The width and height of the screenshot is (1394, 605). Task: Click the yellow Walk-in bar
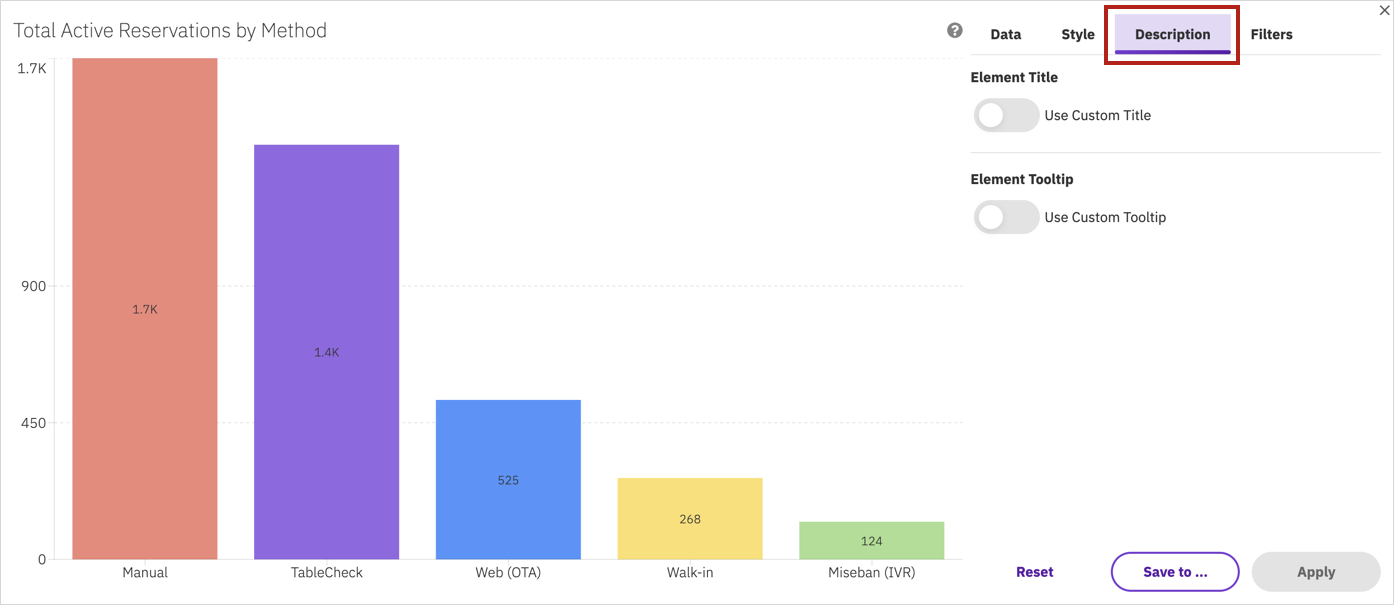[x=690, y=519]
